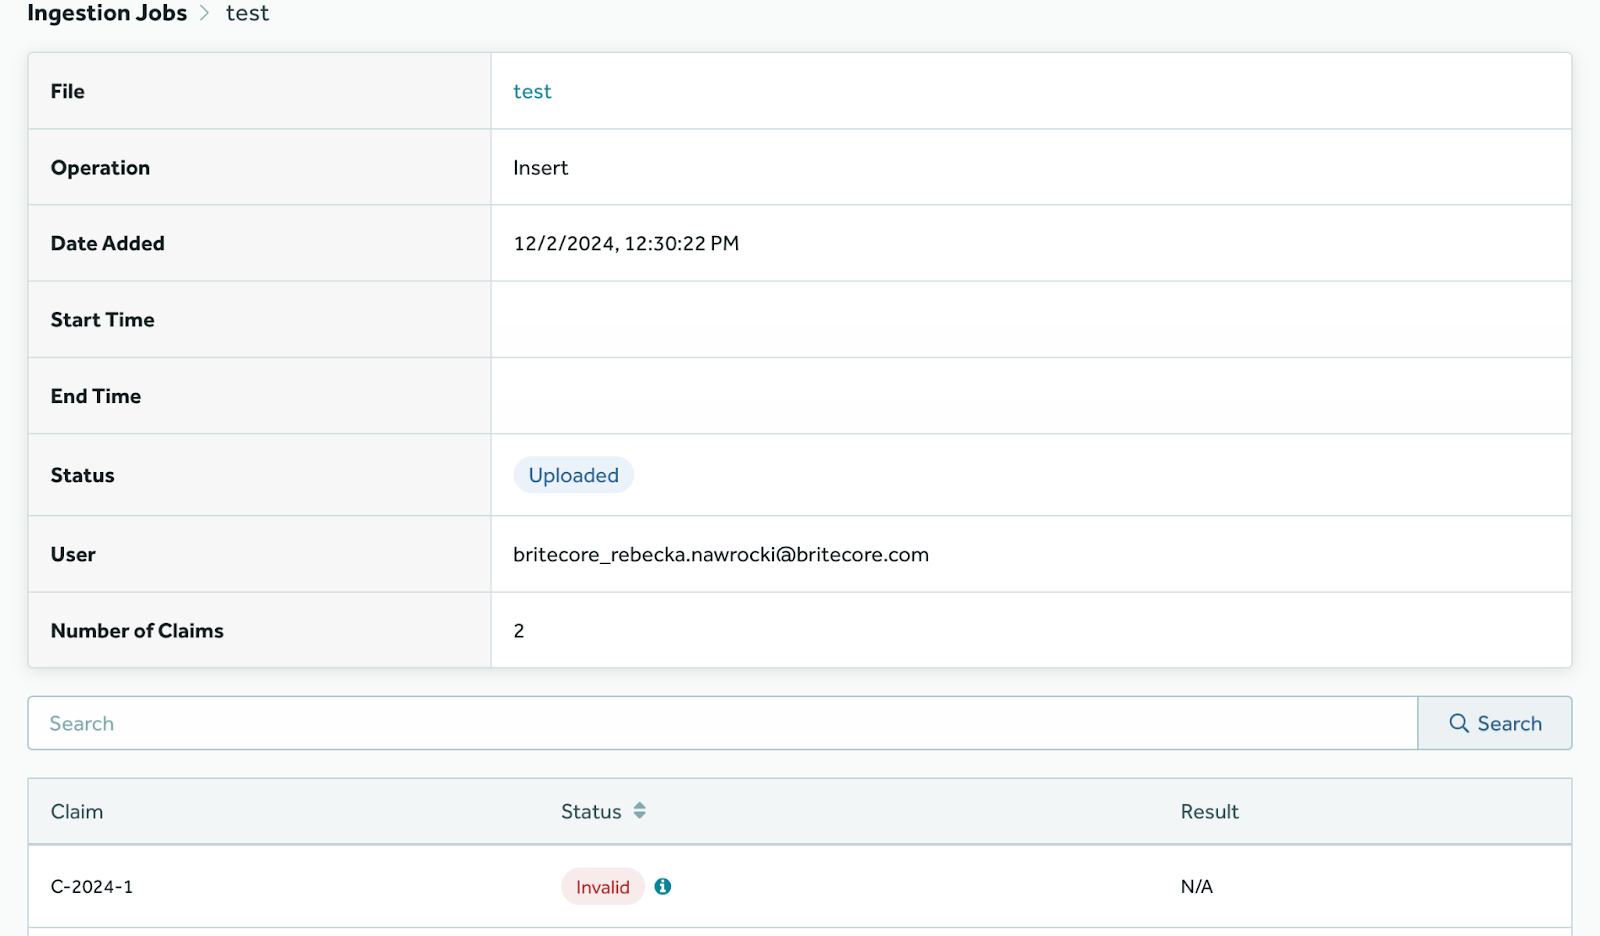Click the breadcrumb chevron separator
The image size is (1600, 936).
[x=205, y=13]
